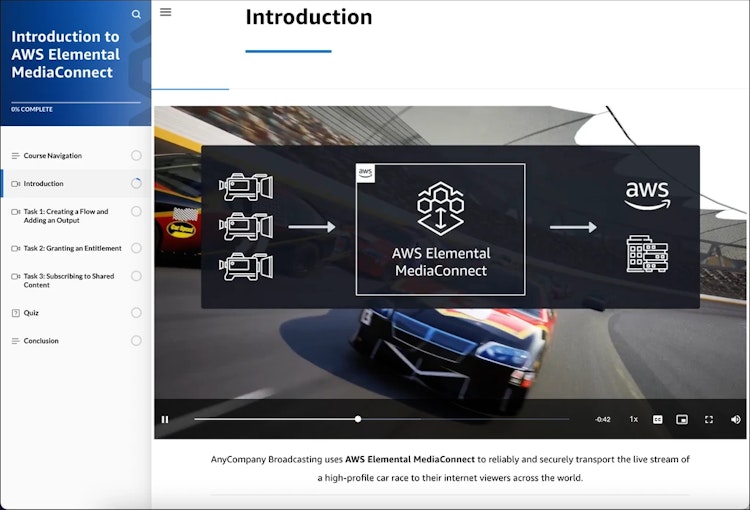Open Task 2: Granting an Entitlement
This screenshot has width=750, height=510.
(x=76, y=248)
